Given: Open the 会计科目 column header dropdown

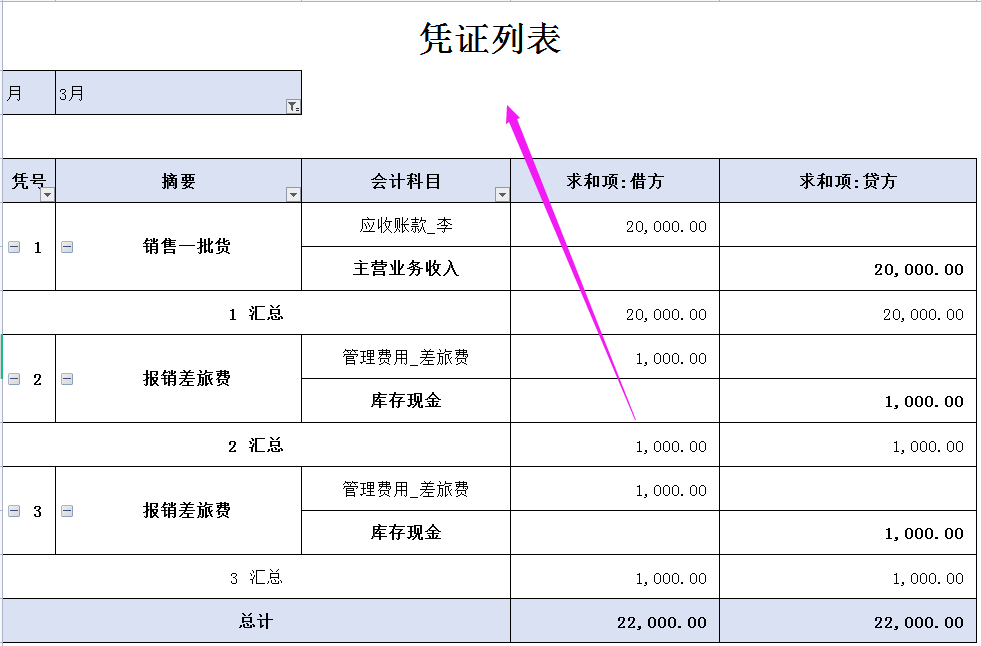Looking at the screenshot, I should click(502, 193).
